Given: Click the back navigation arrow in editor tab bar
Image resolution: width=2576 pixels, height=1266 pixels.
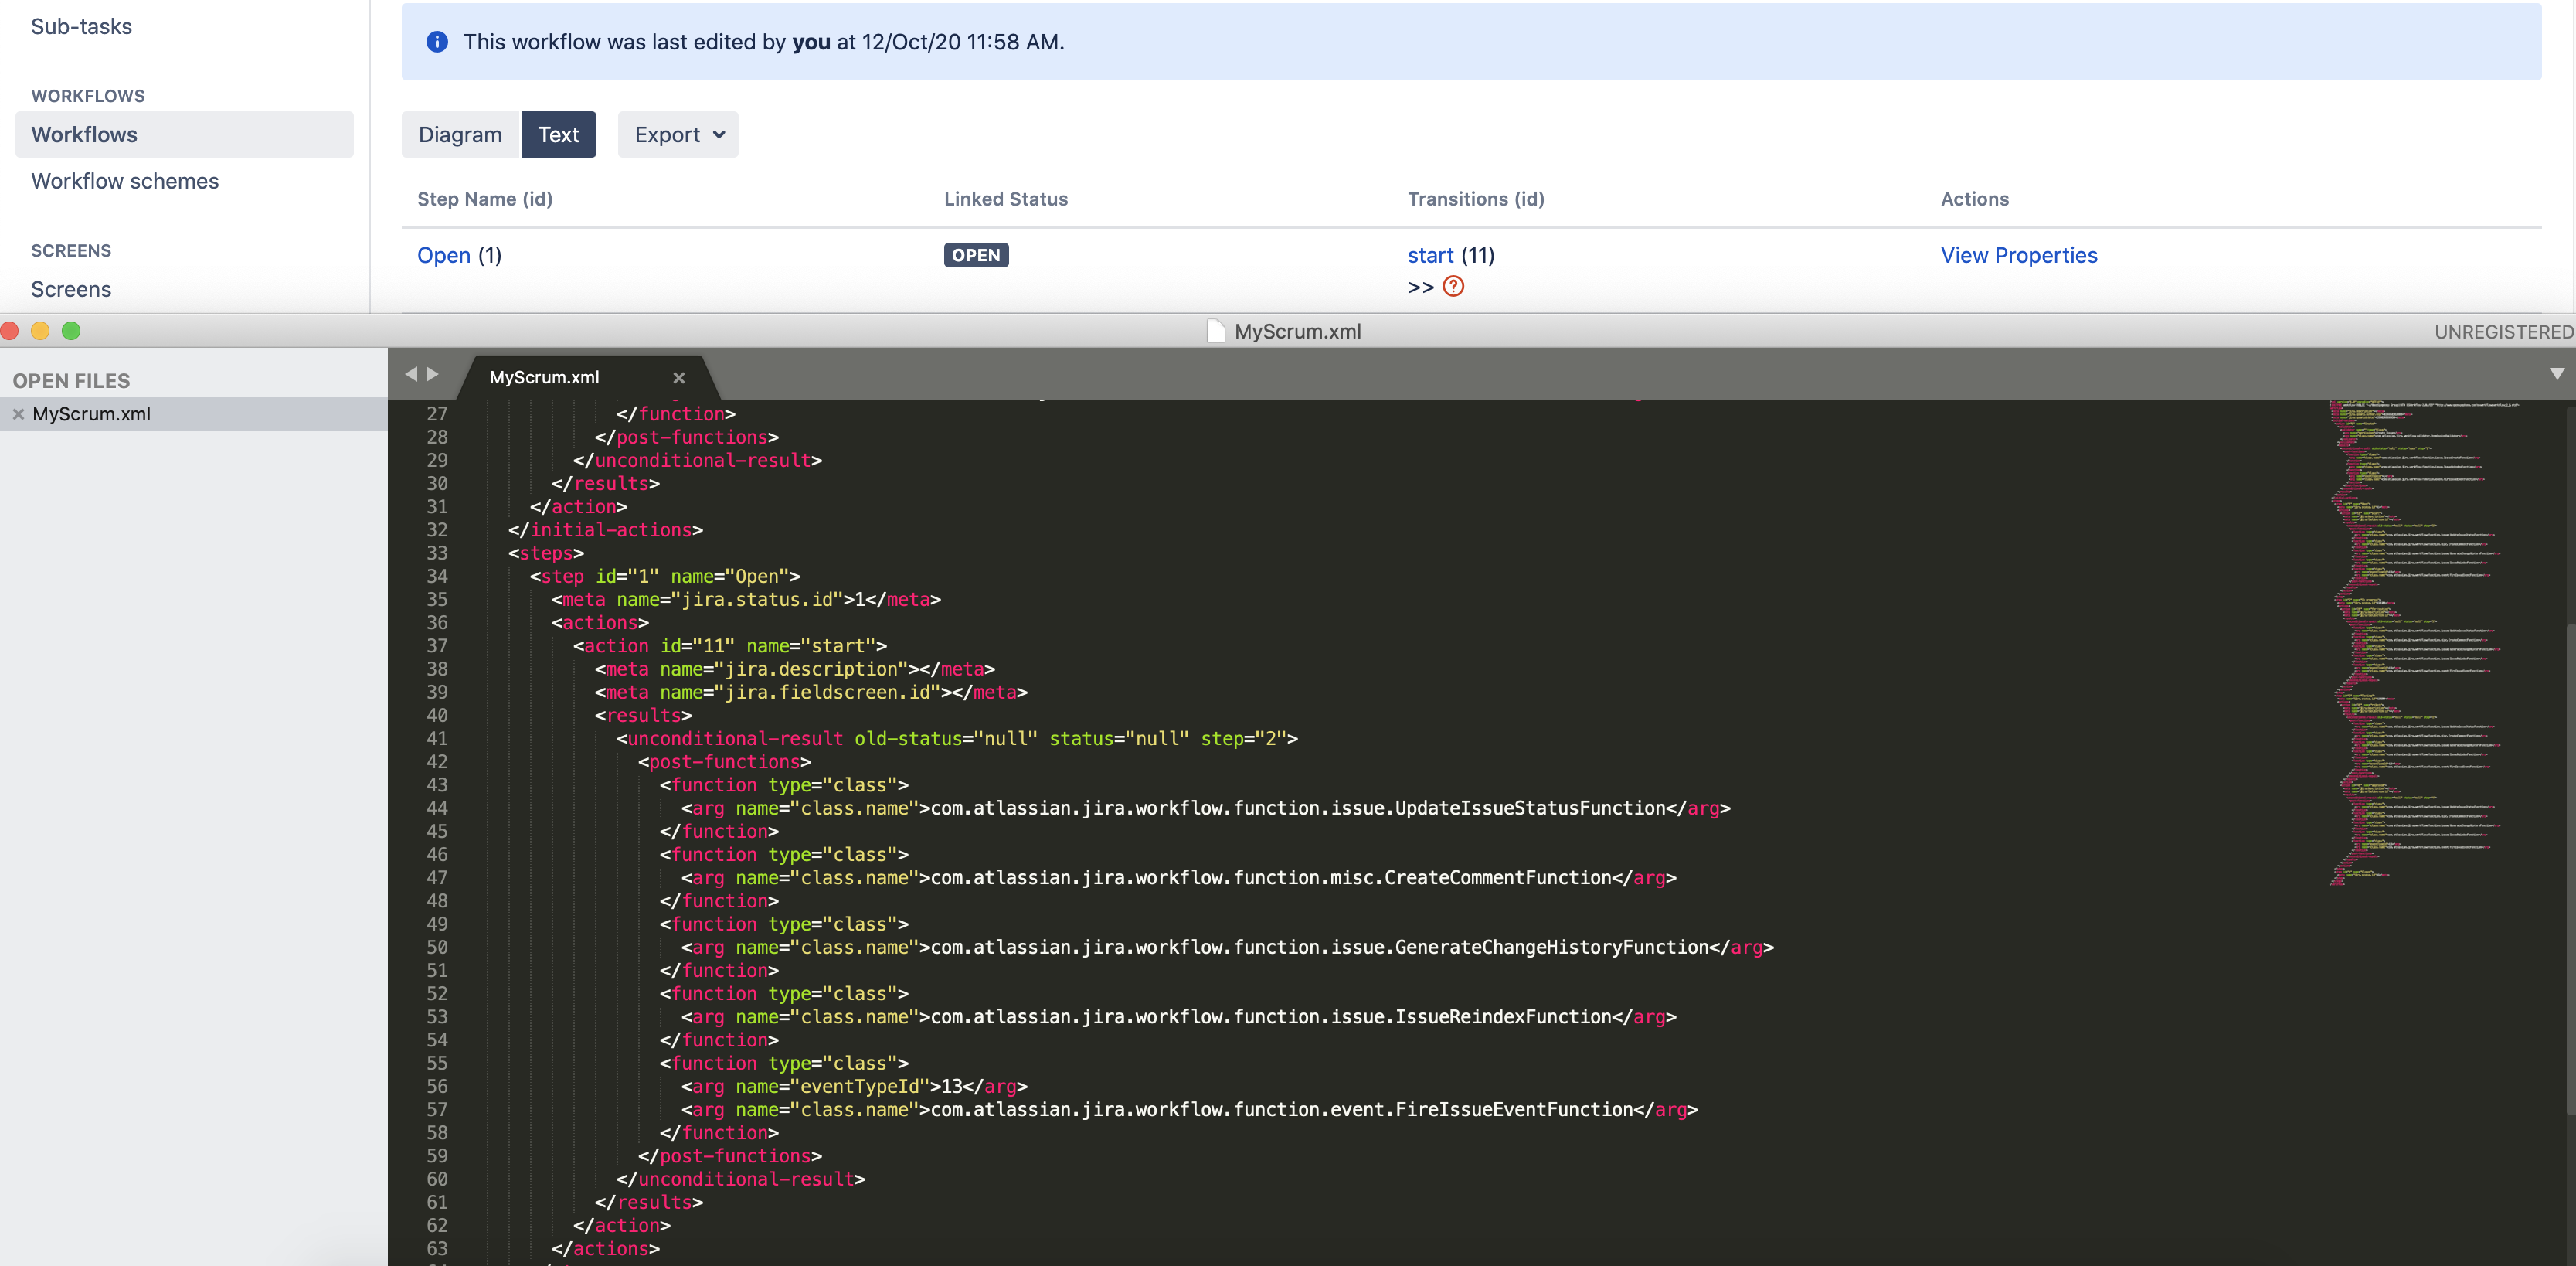Looking at the screenshot, I should pyautogui.click(x=411, y=374).
